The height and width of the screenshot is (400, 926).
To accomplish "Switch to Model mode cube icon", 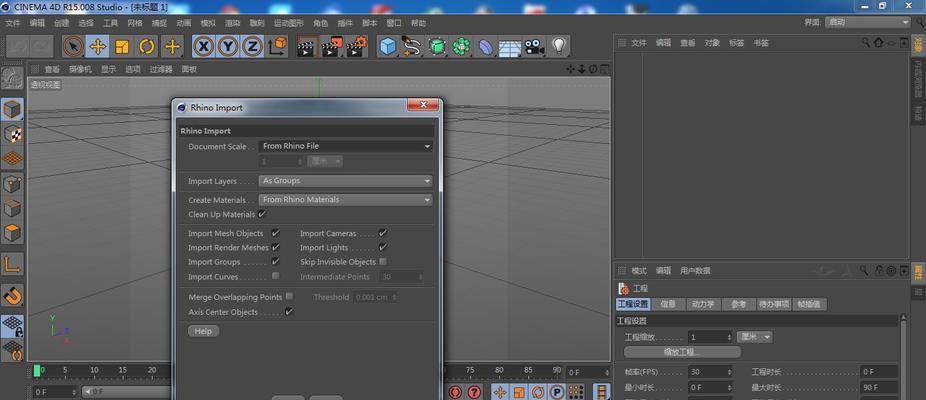I will click(x=12, y=109).
